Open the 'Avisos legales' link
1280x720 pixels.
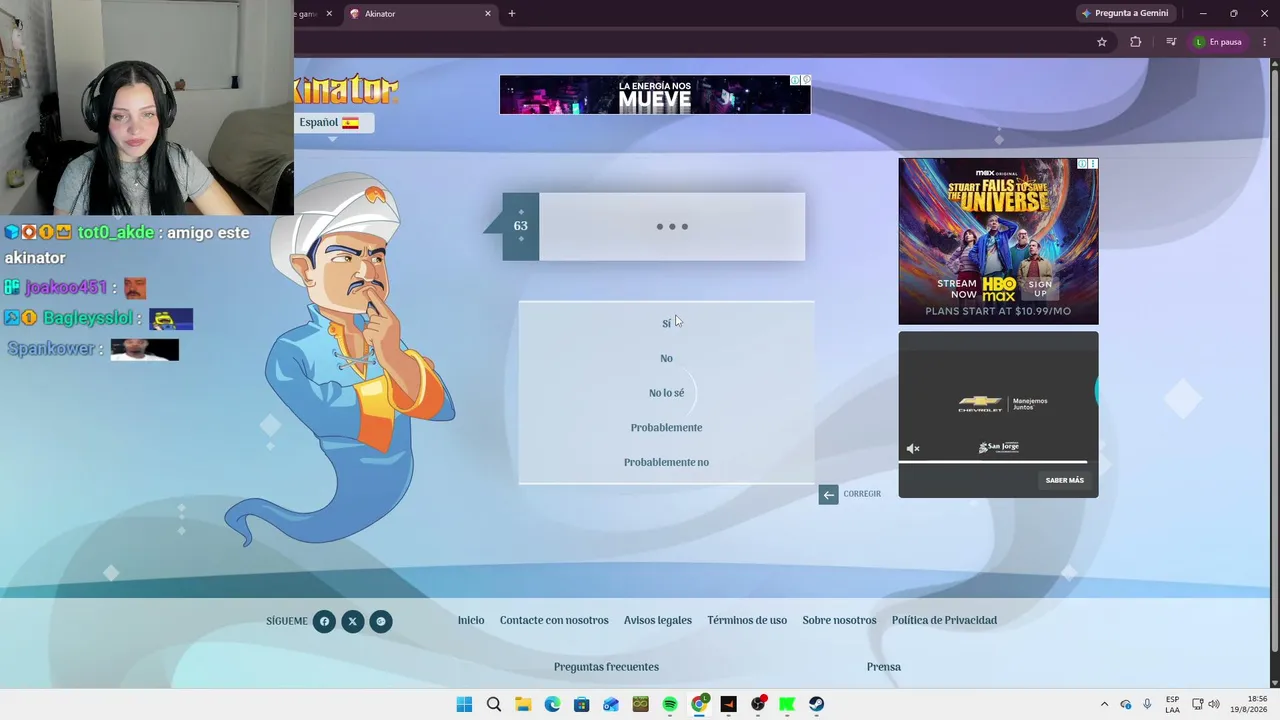tap(658, 620)
